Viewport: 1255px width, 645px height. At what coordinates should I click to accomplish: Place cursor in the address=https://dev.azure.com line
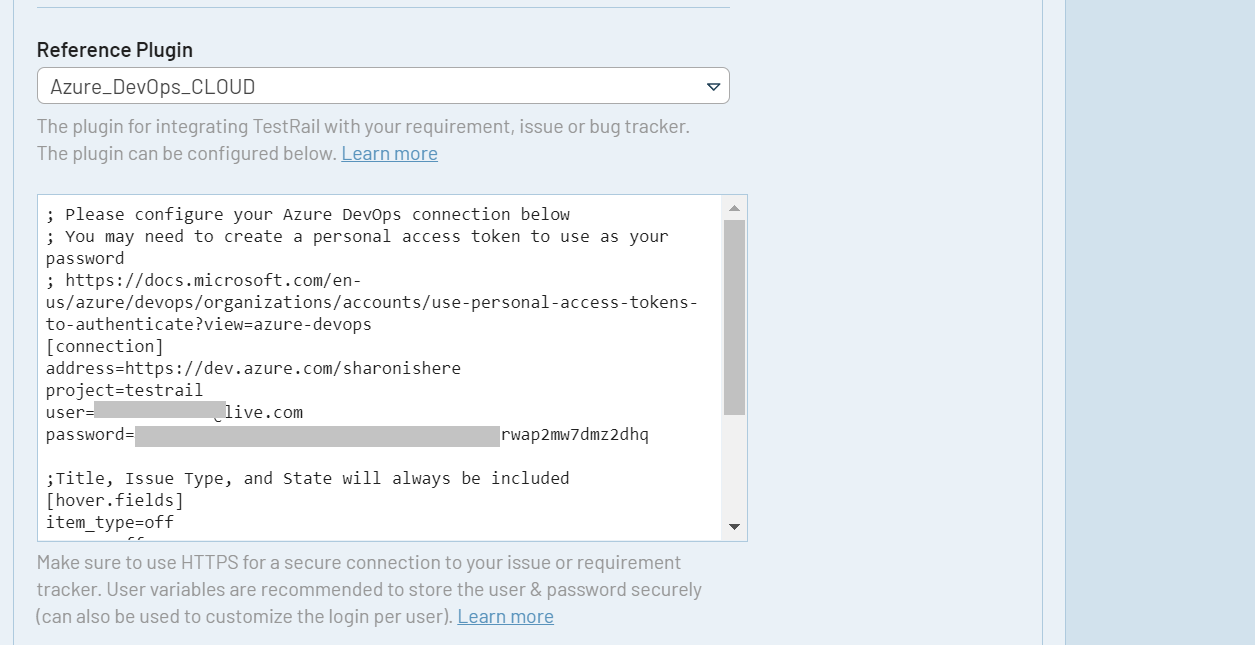[253, 368]
